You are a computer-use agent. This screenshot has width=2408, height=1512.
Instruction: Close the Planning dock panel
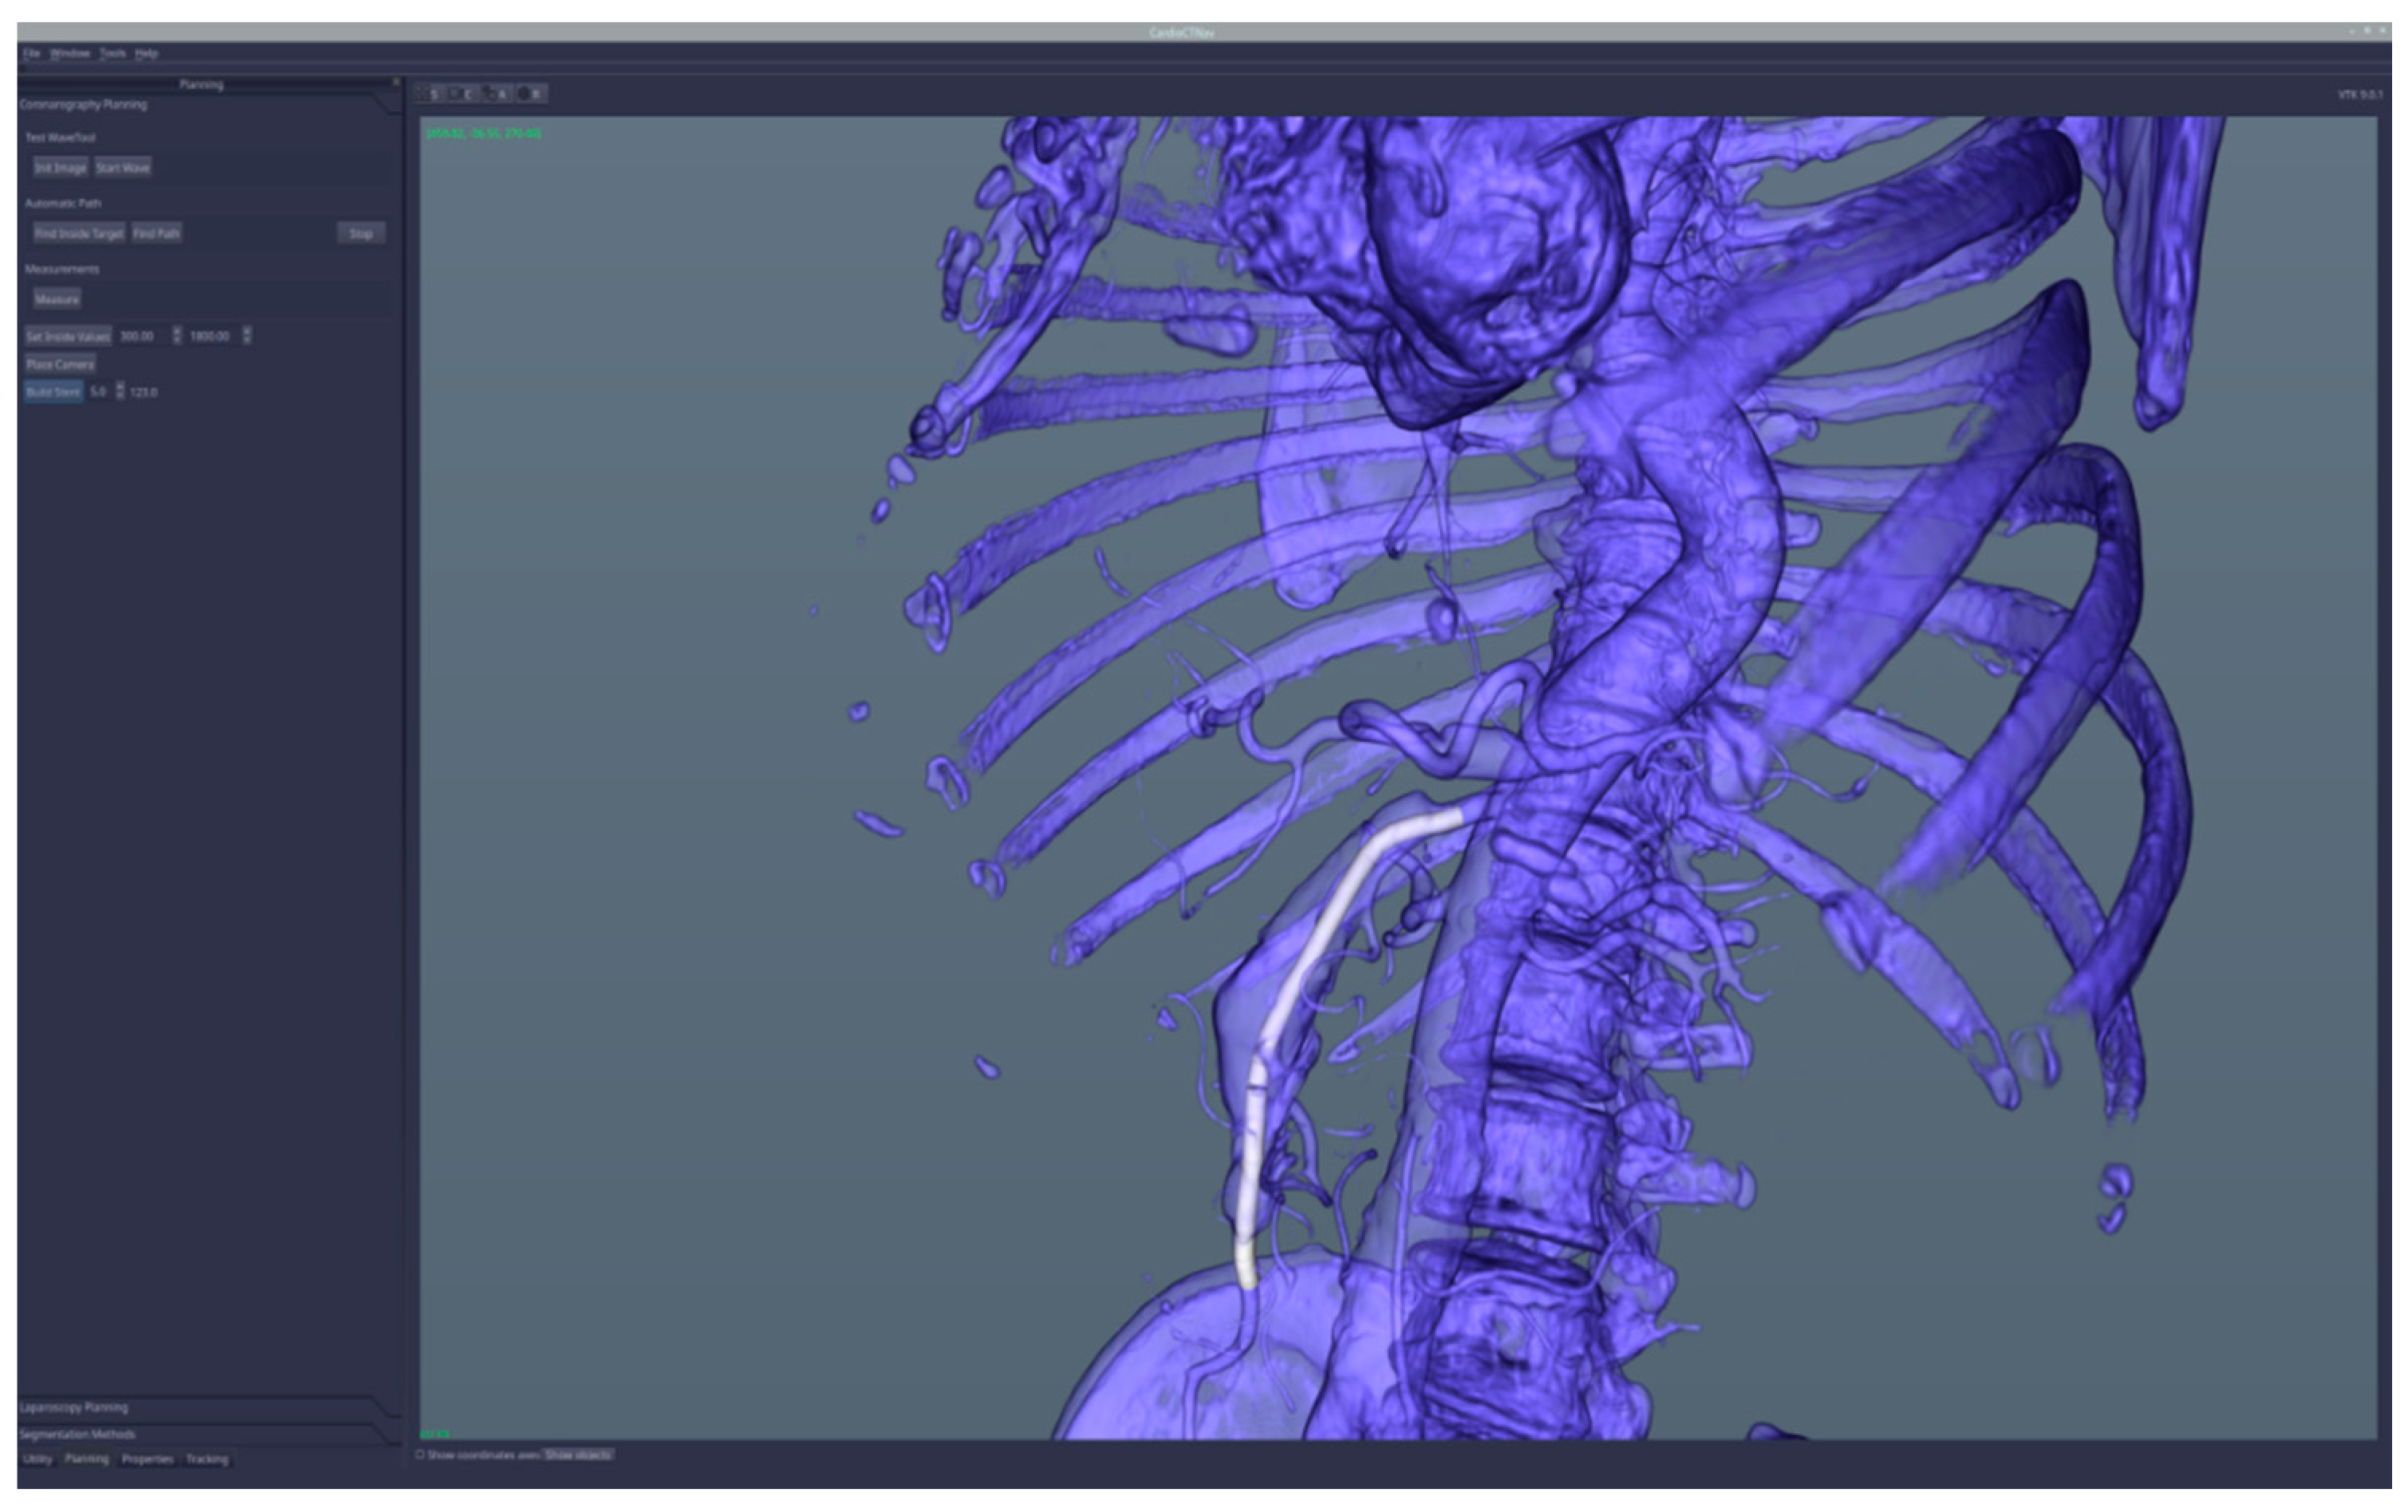click(396, 83)
